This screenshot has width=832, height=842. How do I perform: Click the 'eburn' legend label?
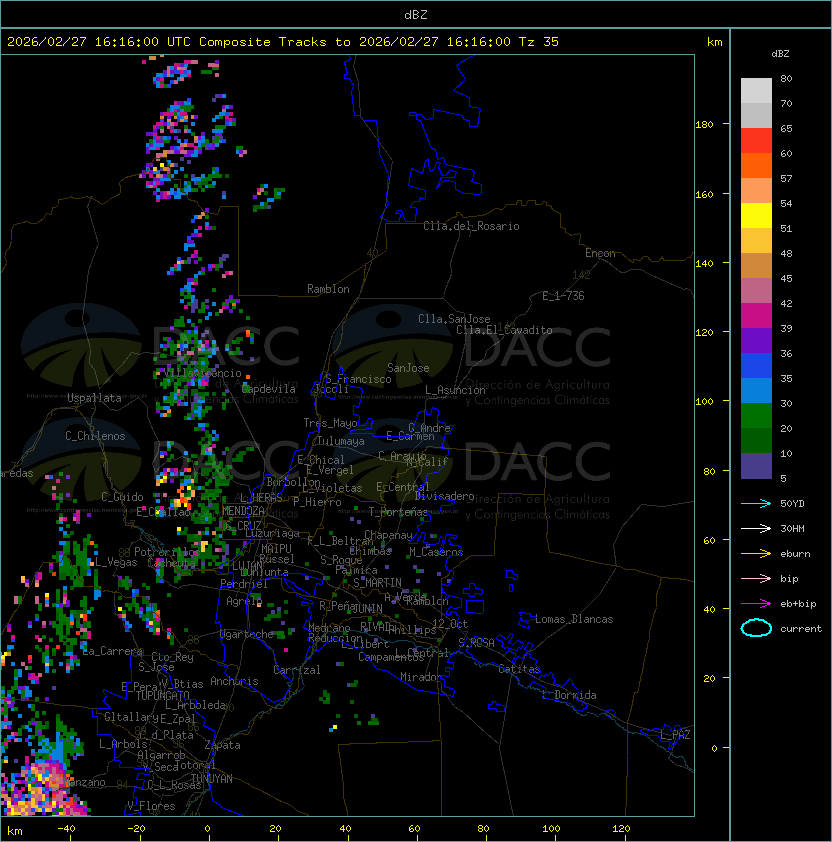pos(795,554)
